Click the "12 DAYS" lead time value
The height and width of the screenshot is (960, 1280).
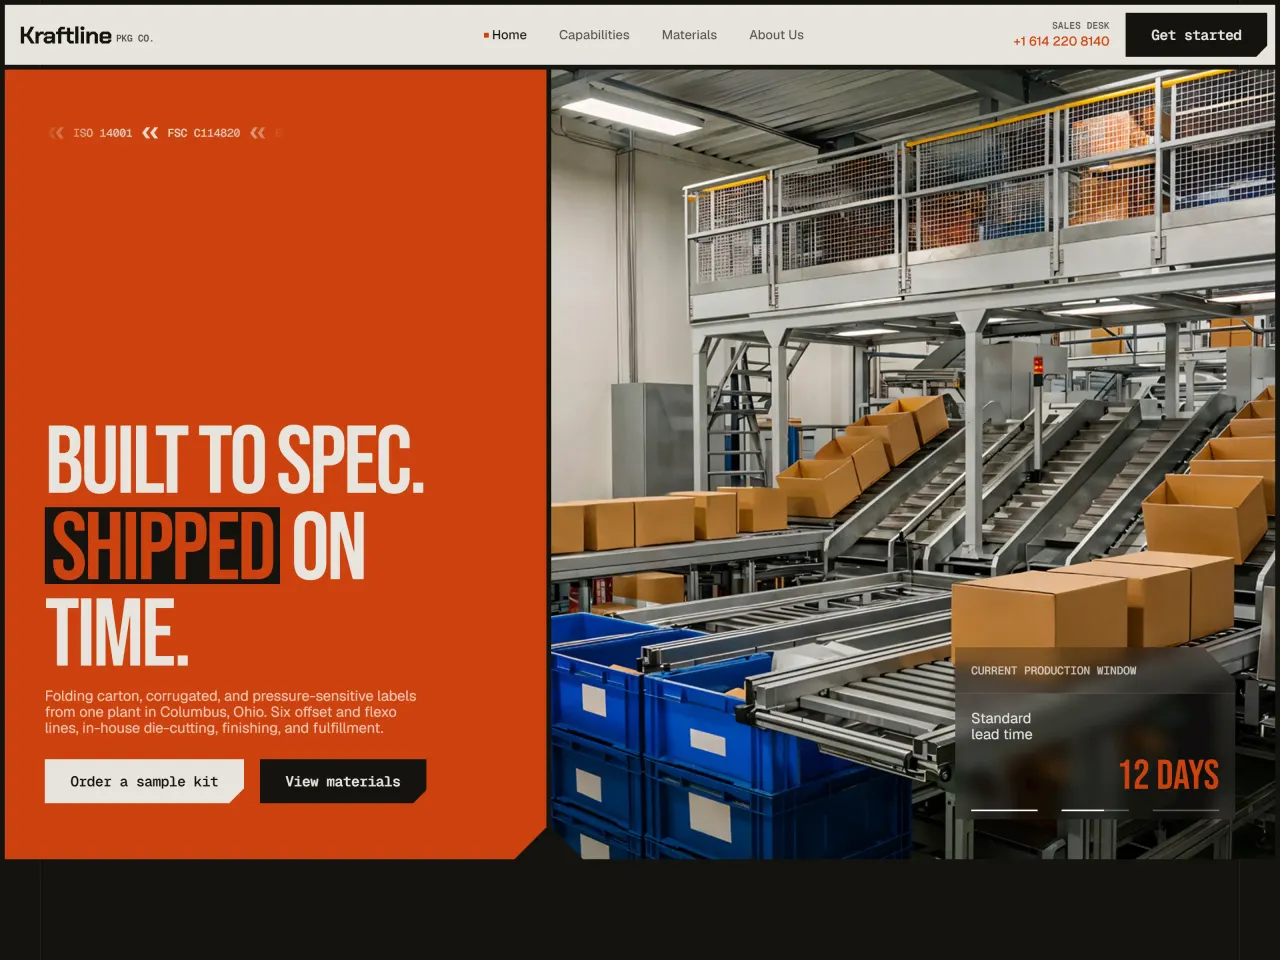tap(1168, 775)
